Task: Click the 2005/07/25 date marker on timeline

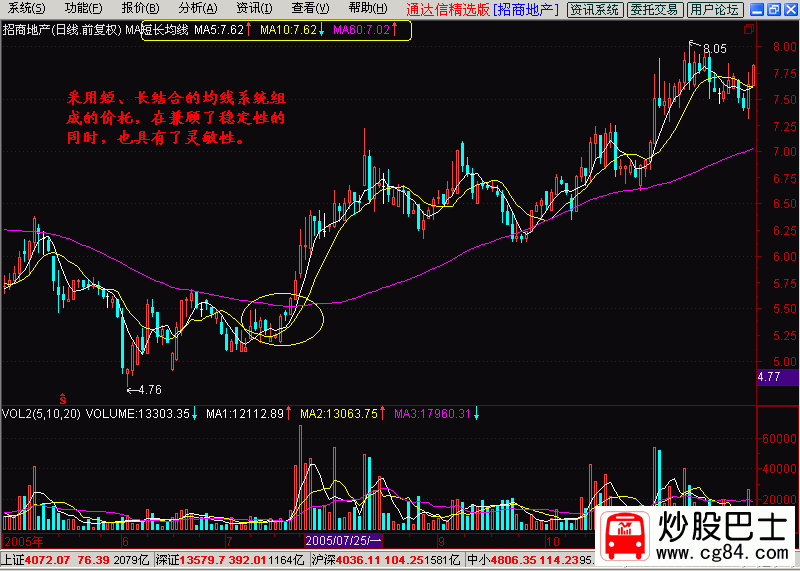Action: coord(343,539)
